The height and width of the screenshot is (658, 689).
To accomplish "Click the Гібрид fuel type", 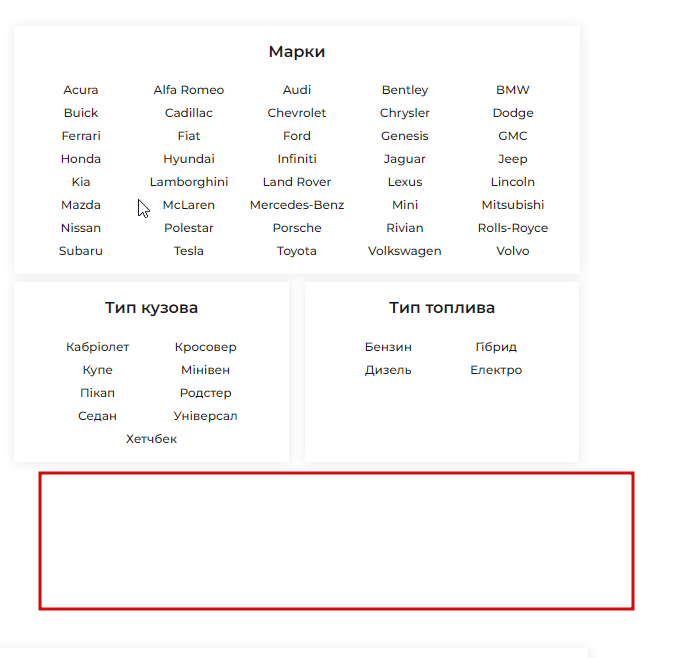I will pos(496,347).
